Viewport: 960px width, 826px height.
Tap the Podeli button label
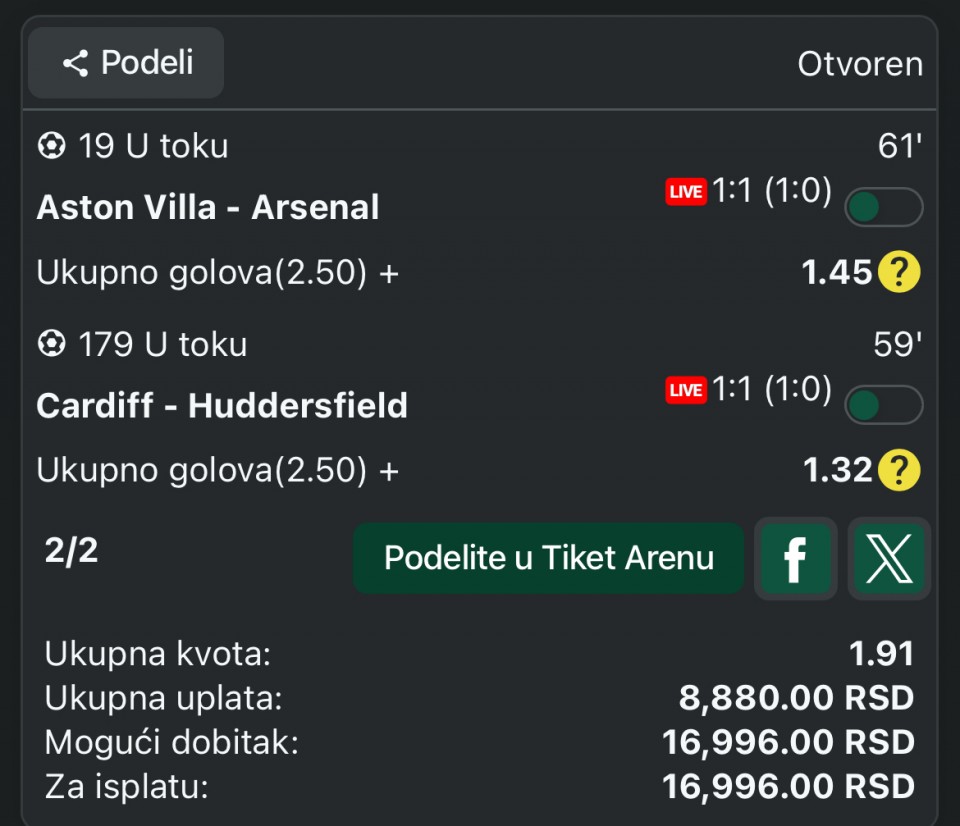tap(147, 63)
